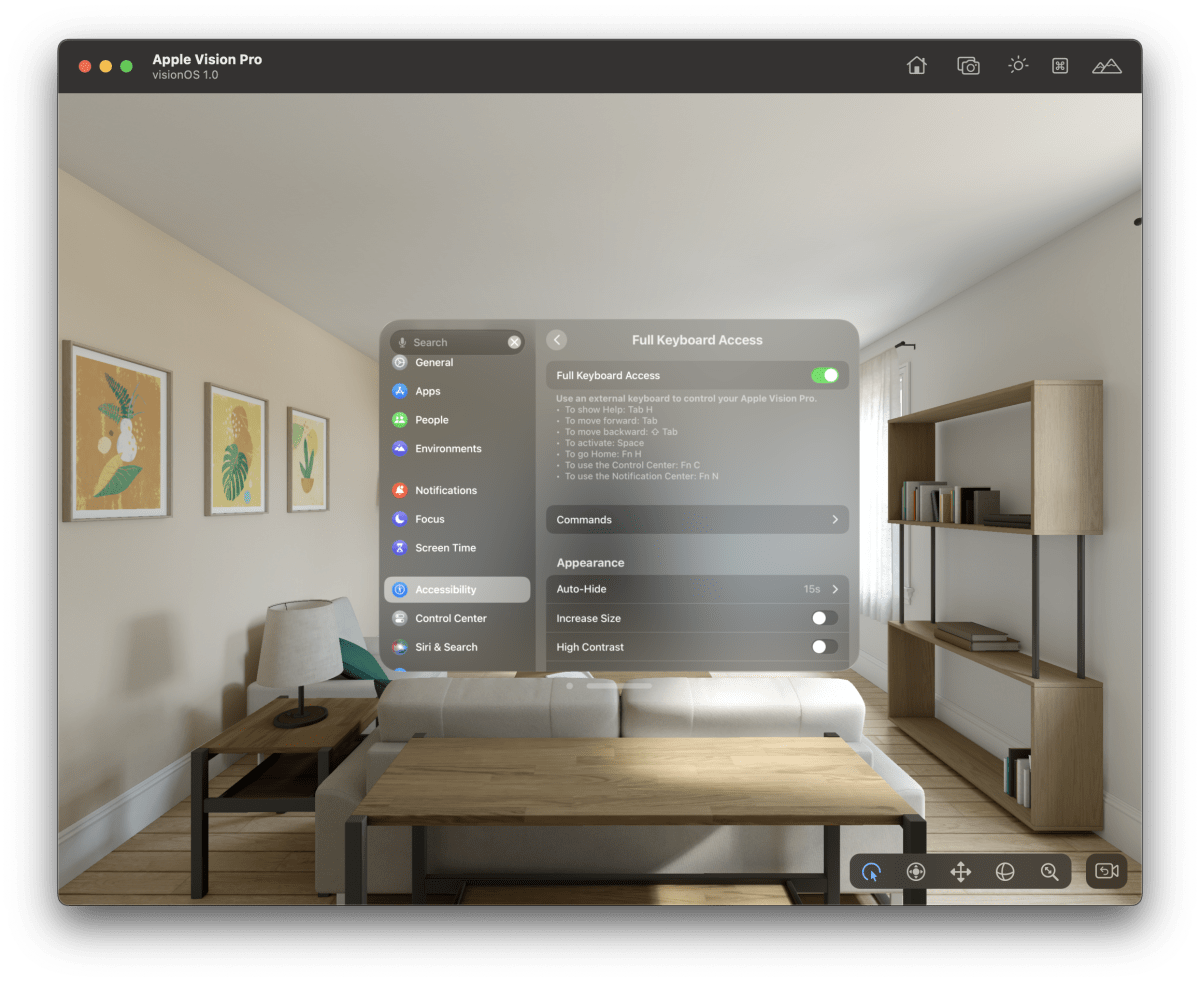The width and height of the screenshot is (1200, 982).
Task: Click the Settings window grab bar
Action: (x=619, y=686)
